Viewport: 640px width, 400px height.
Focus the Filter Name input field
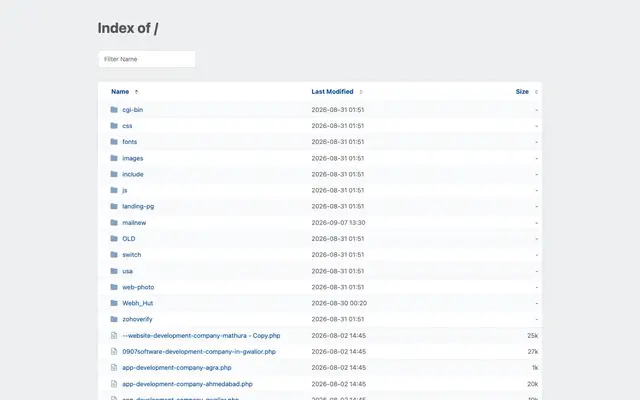[x=147, y=59]
